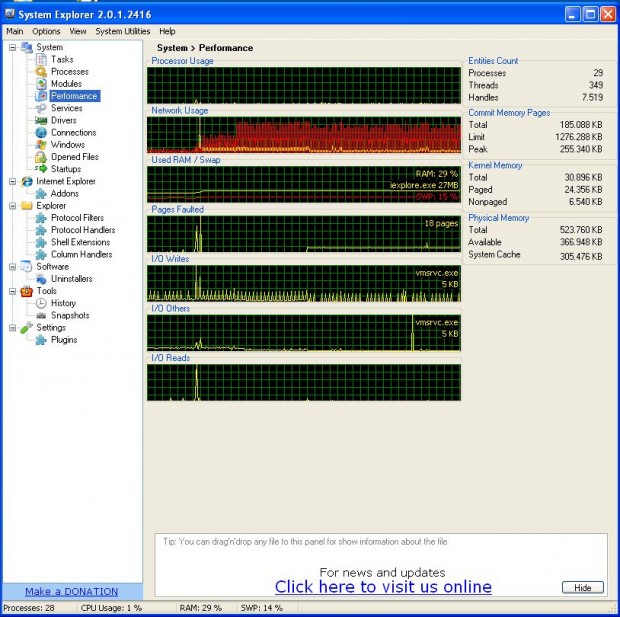
Task: Click the Explorer folder icon
Action: pyautogui.click(x=27, y=206)
